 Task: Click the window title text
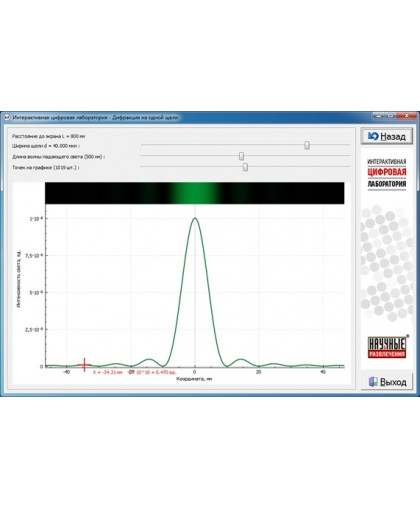tap(95, 117)
